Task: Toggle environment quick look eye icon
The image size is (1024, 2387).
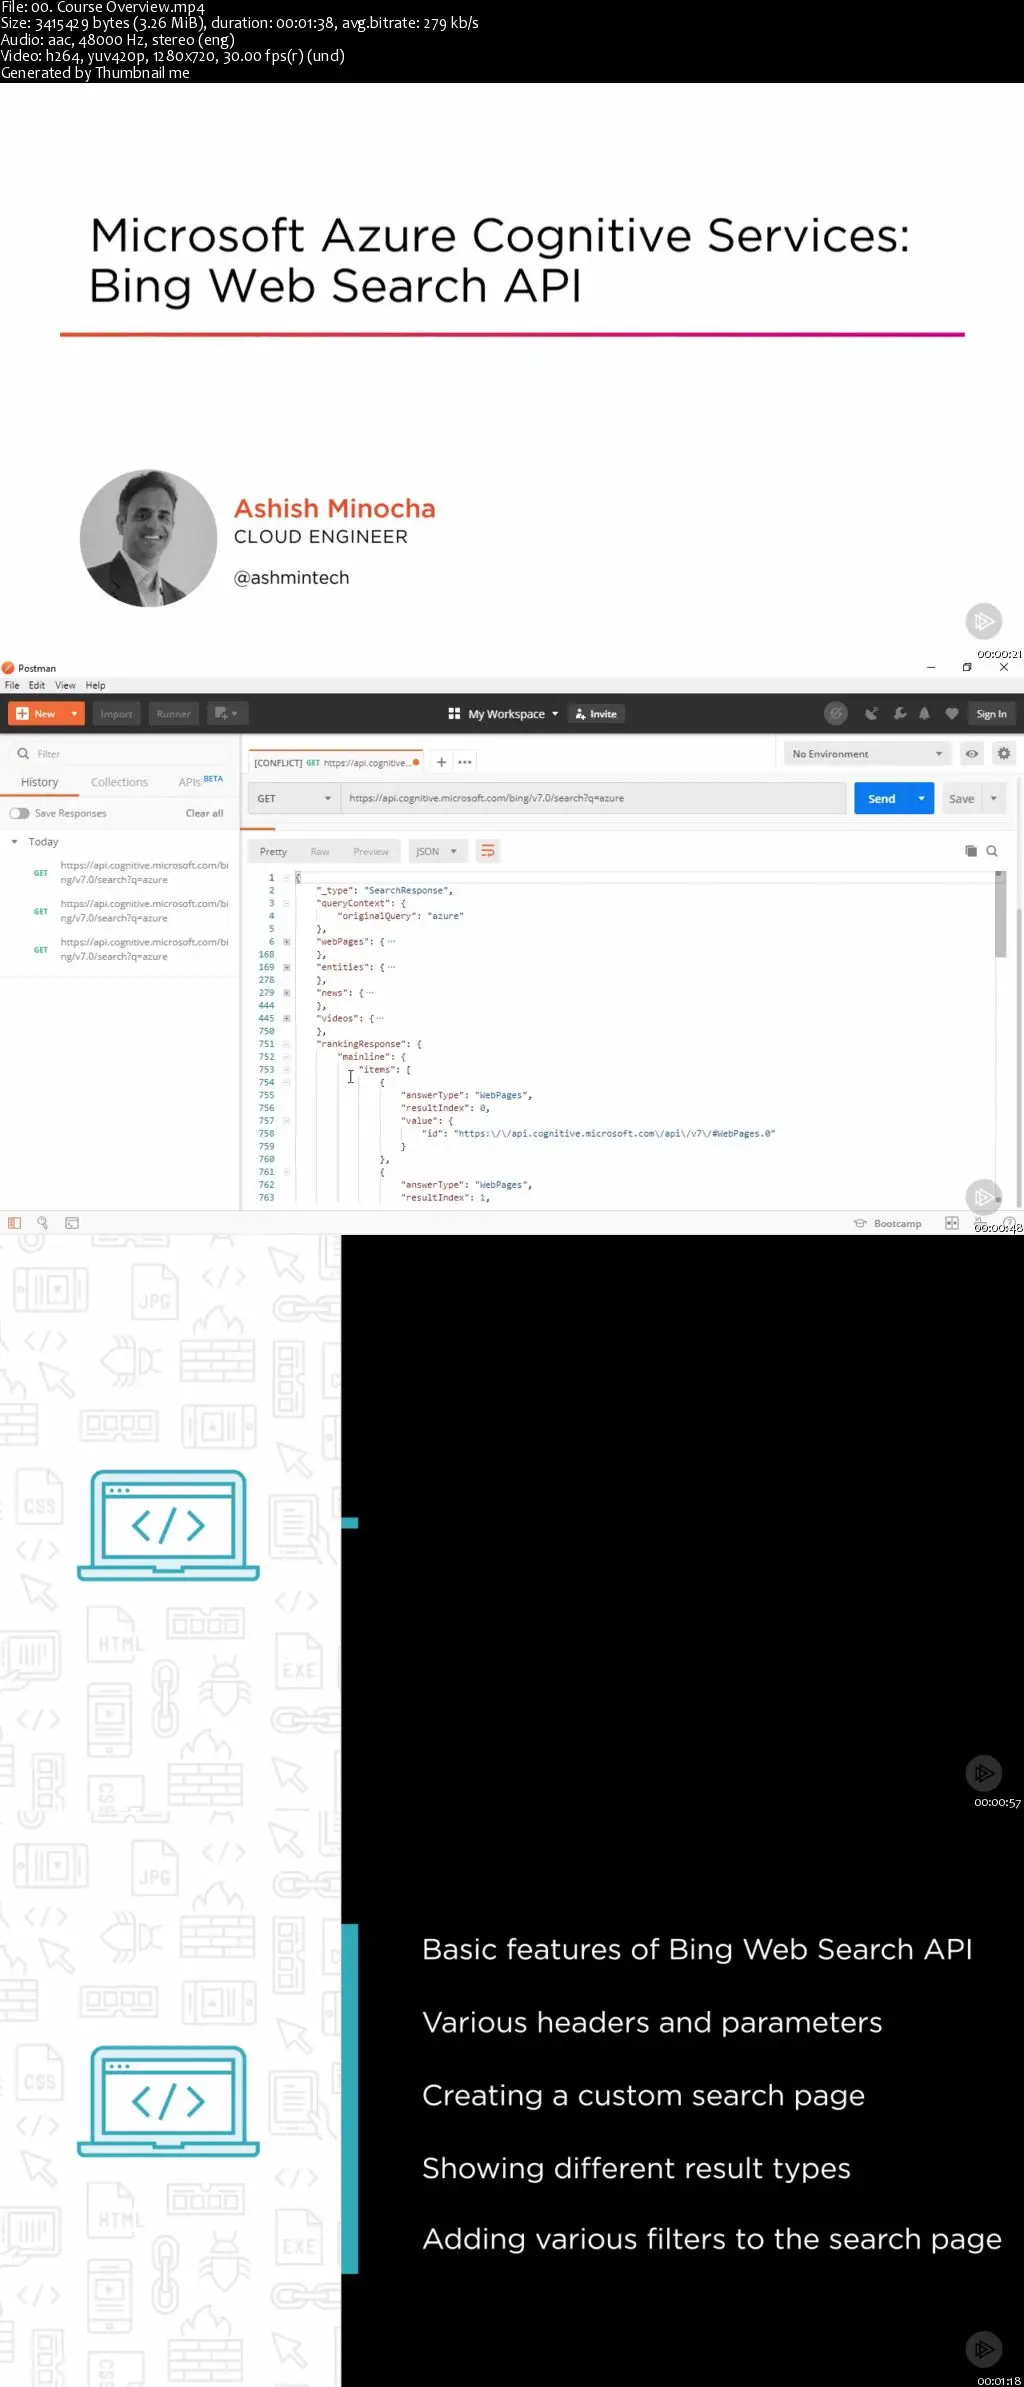Action: (971, 753)
